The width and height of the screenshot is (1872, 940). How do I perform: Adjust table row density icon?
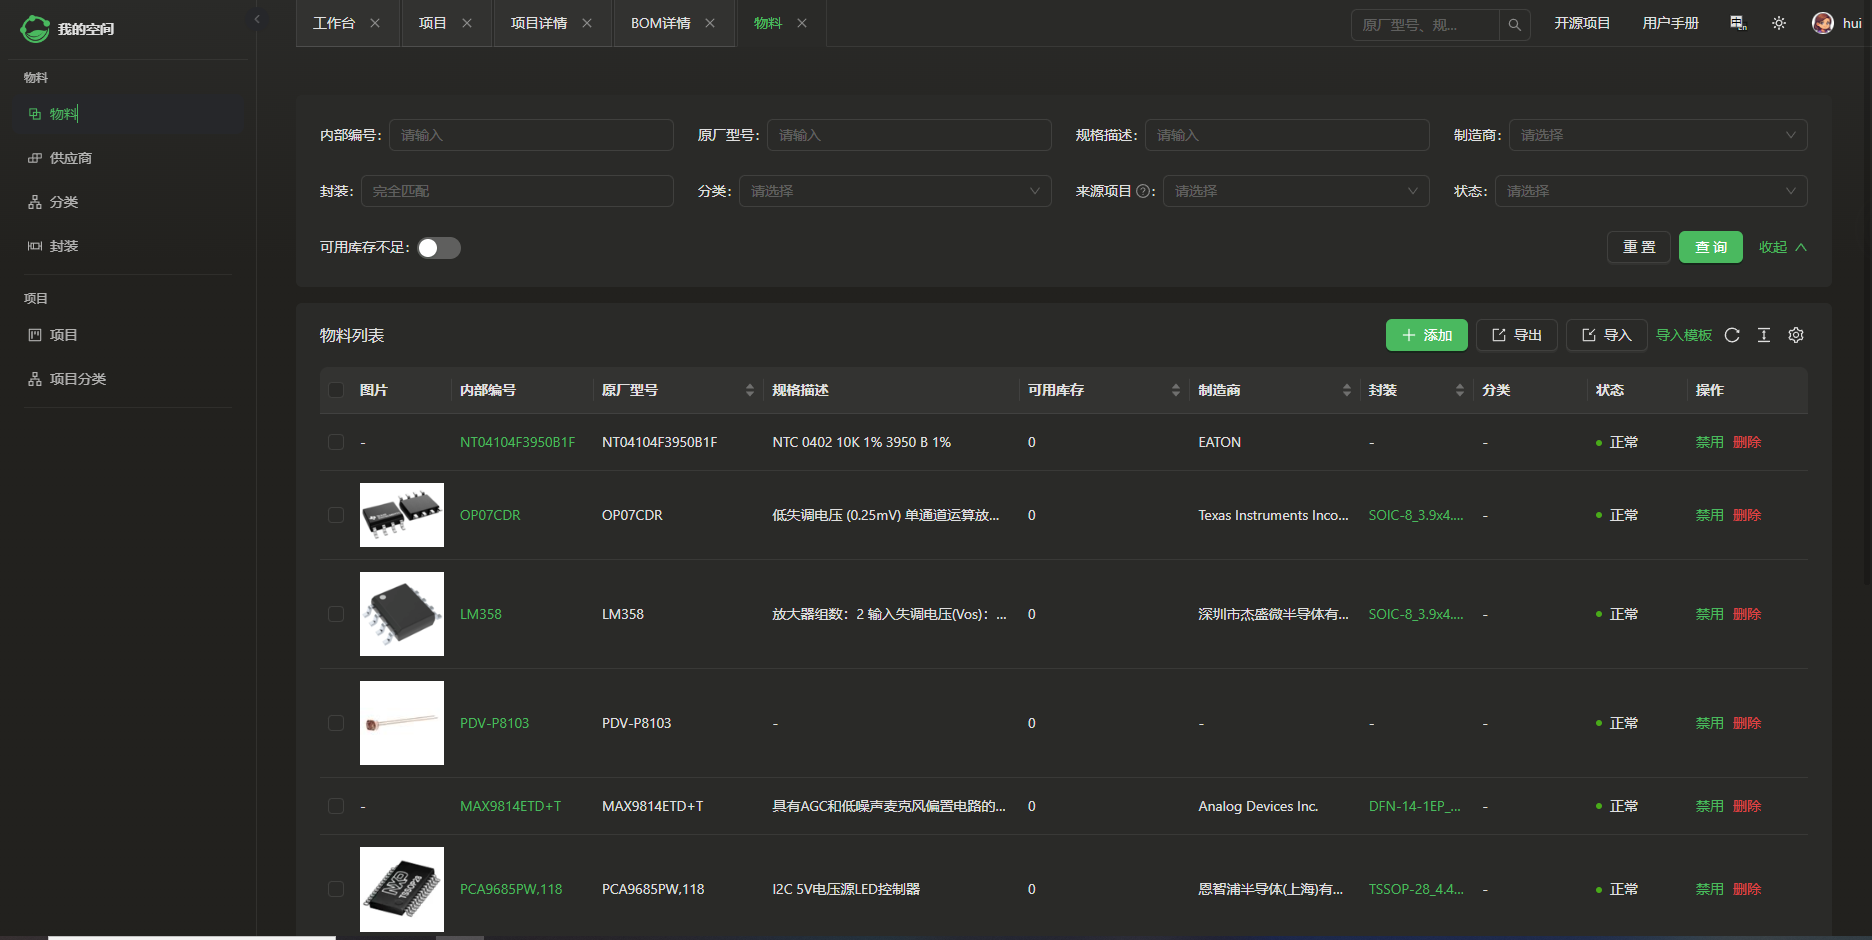click(1764, 335)
